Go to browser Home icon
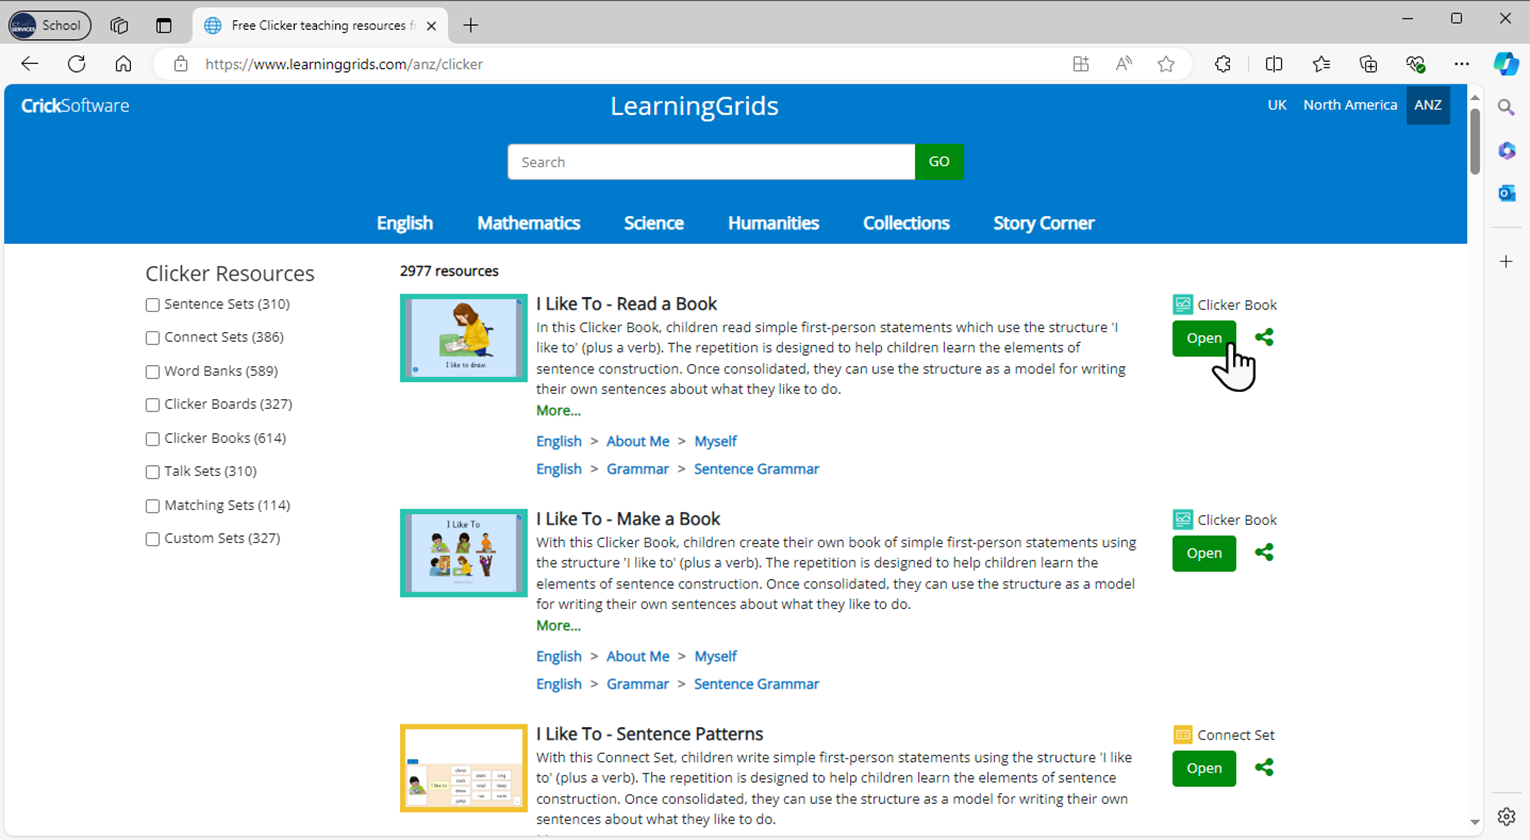Image resolution: width=1530 pixels, height=840 pixels. pos(123,64)
